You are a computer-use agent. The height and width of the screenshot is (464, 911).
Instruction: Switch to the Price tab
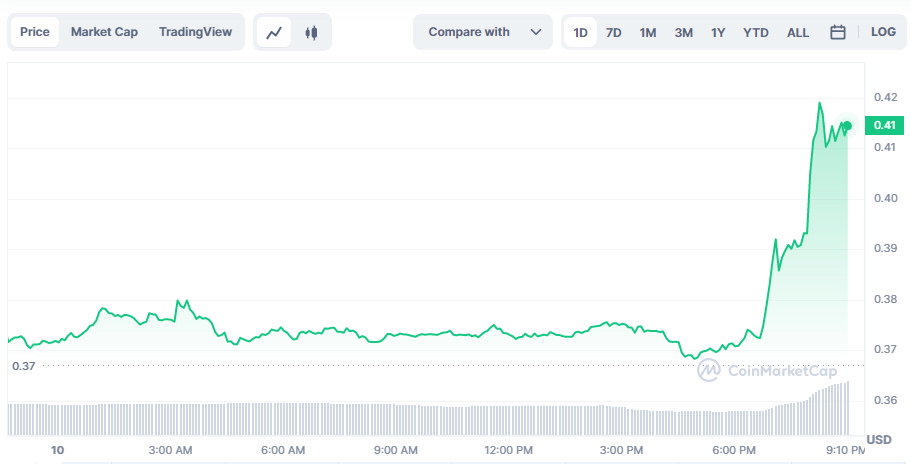(35, 32)
